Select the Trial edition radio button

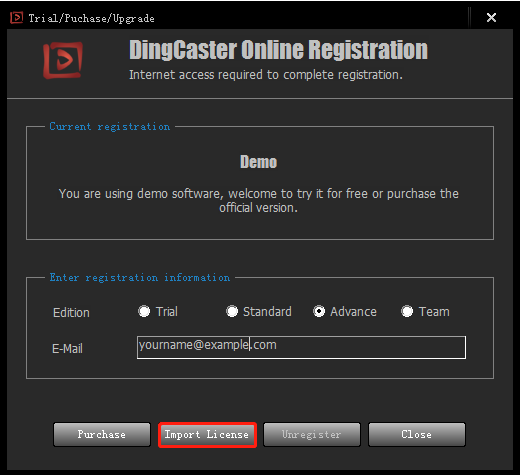[x=144, y=311]
